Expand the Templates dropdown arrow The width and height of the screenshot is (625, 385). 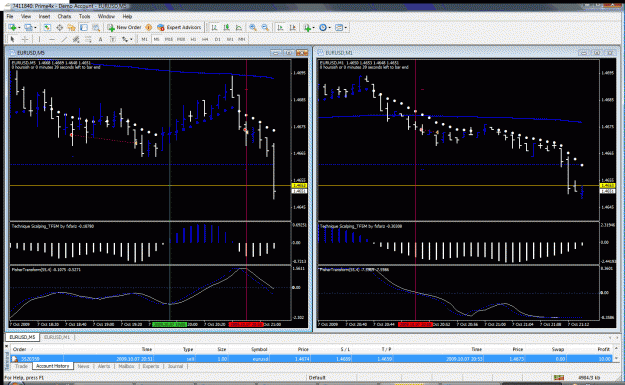(346, 28)
